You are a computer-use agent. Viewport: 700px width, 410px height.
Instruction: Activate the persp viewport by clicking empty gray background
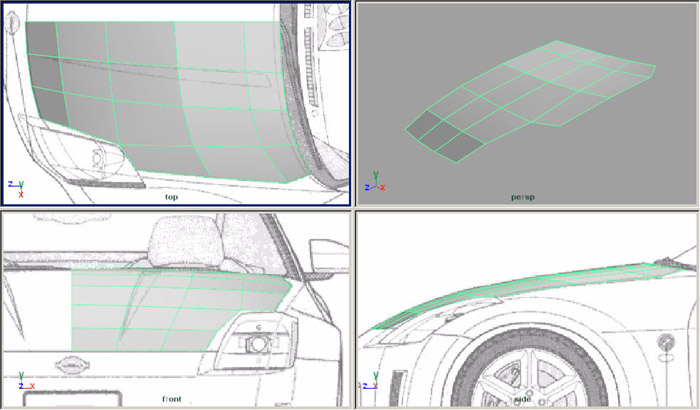coord(600,160)
